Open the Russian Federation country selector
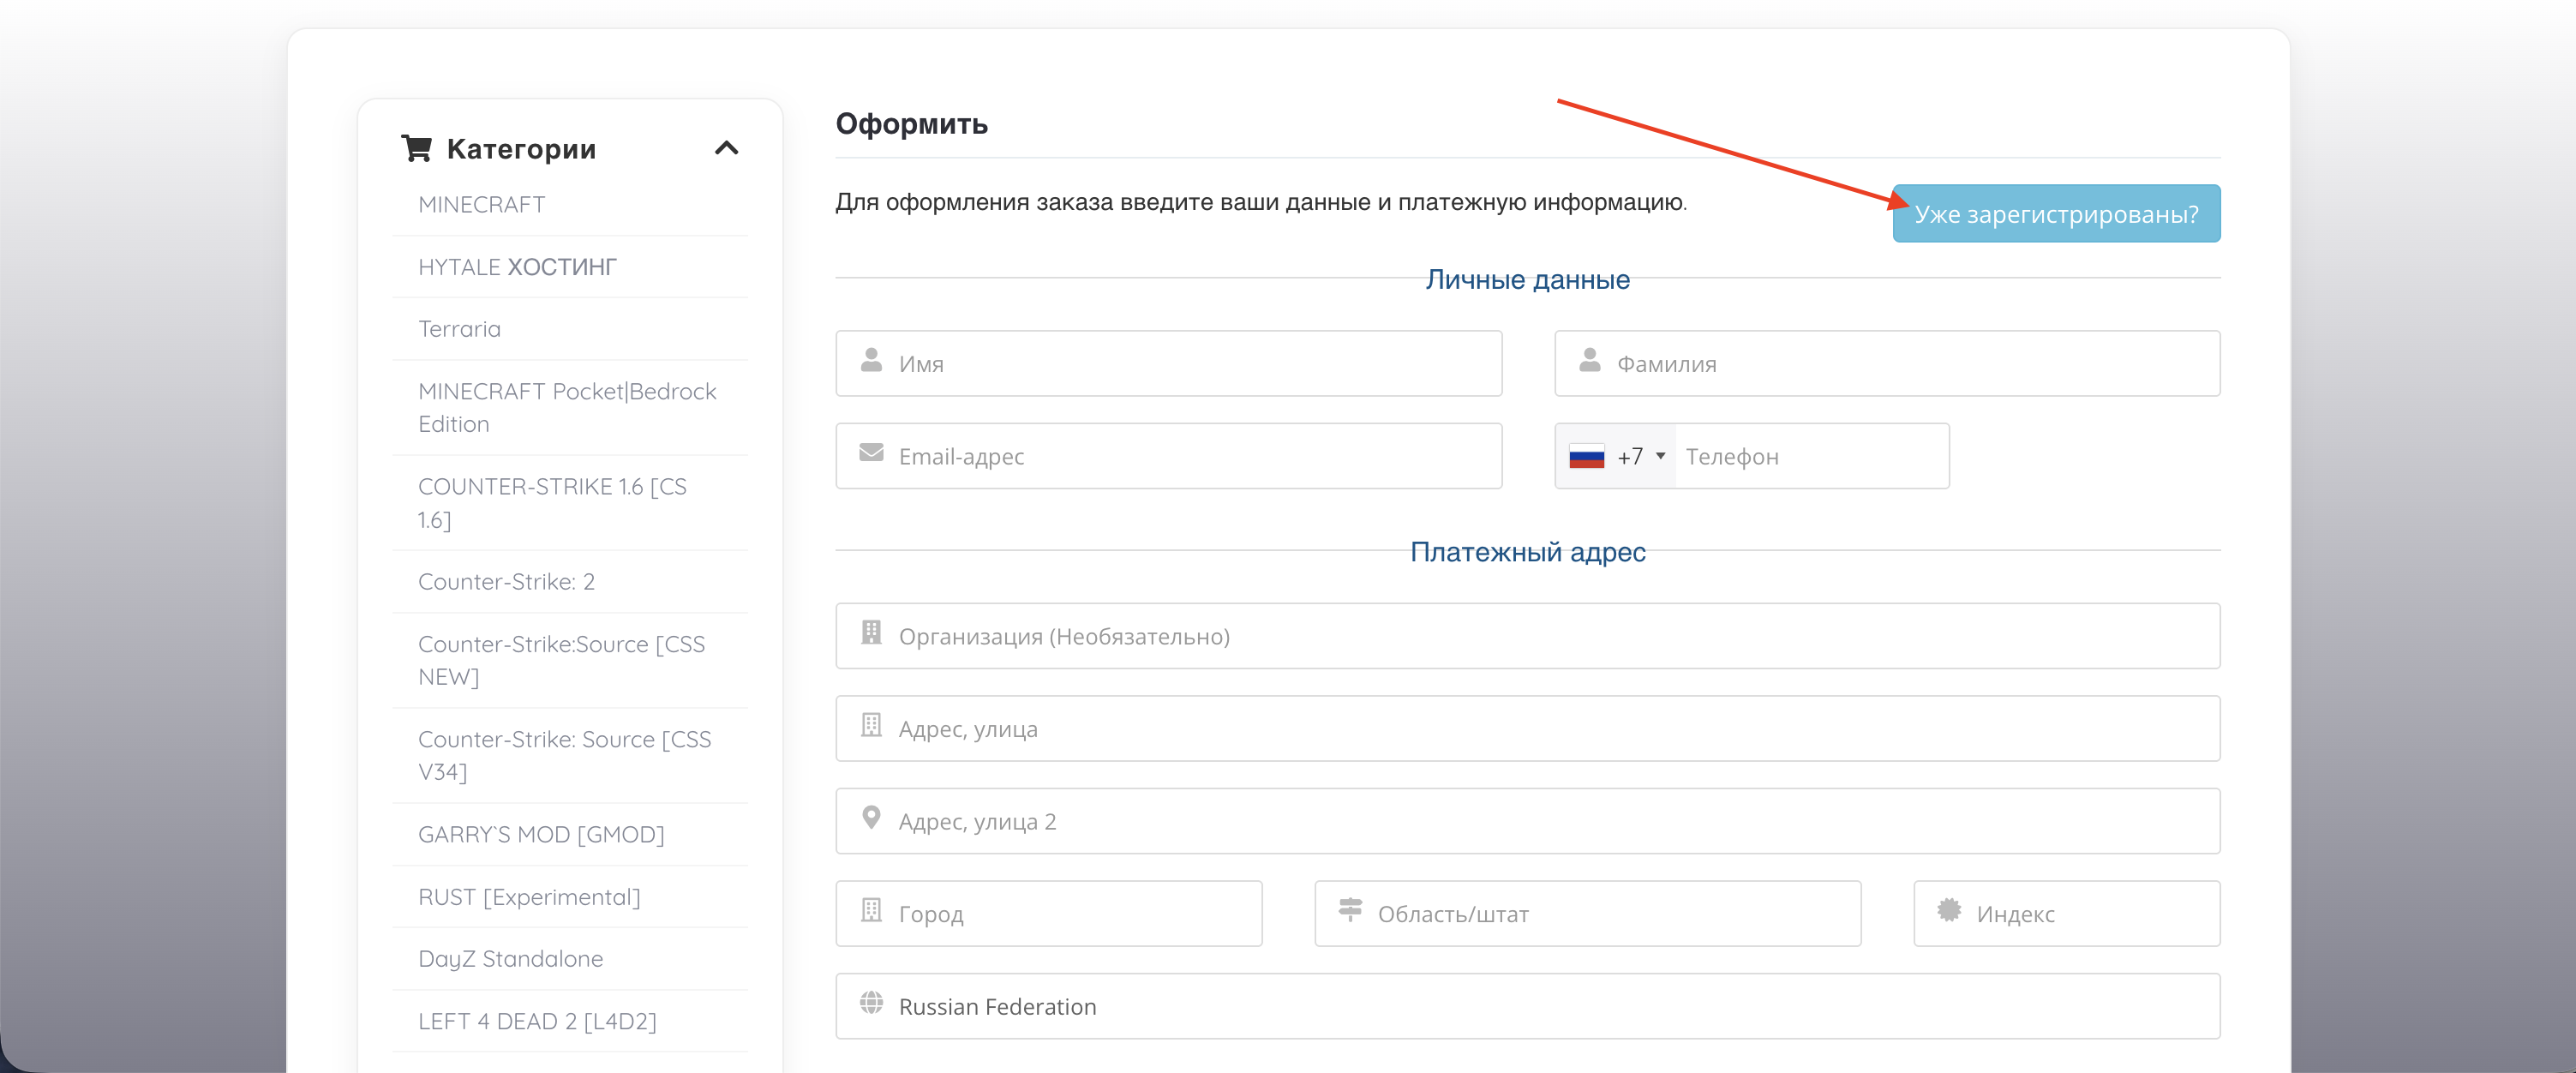The height and width of the screenshot is (1073, 2576). pos(1526,1006)
